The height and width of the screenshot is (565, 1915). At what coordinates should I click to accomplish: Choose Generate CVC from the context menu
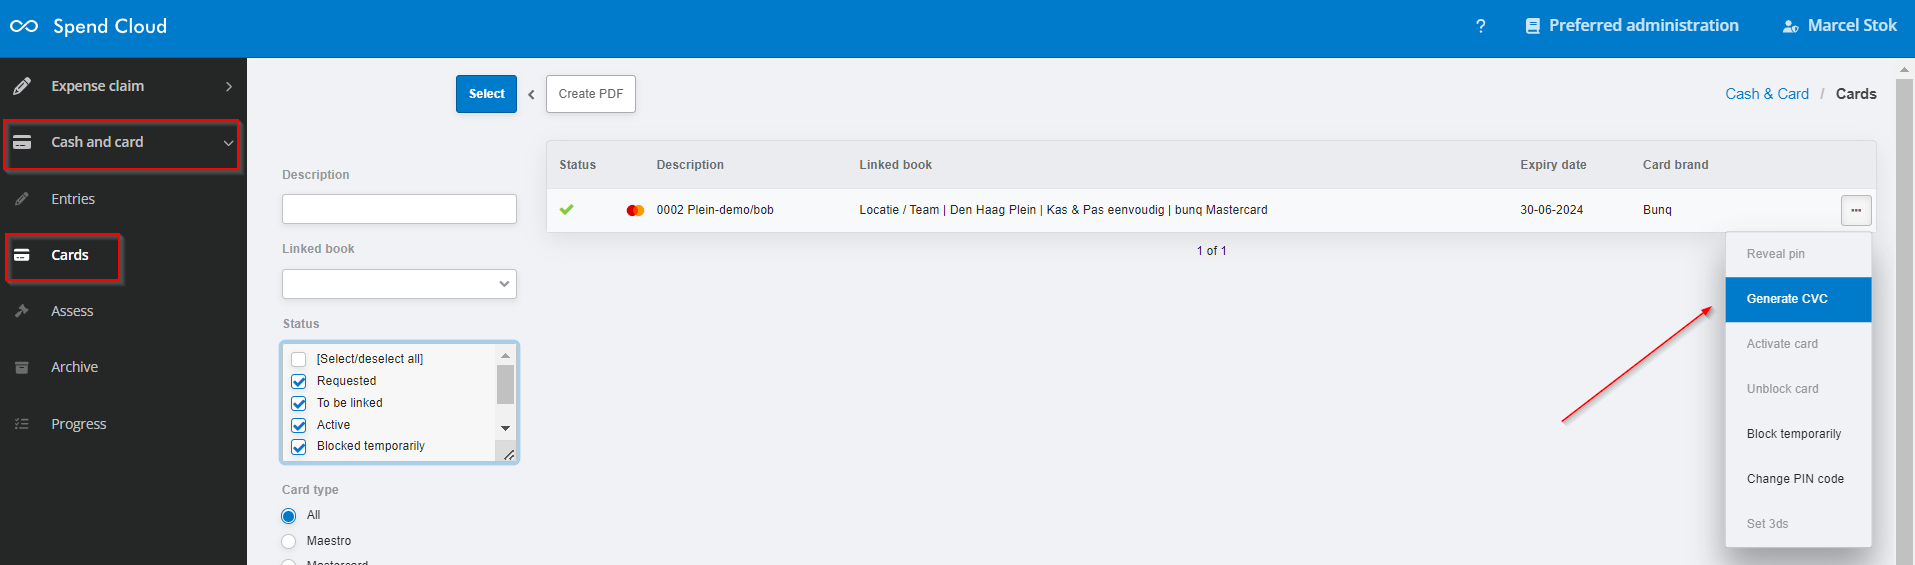pos(1798,299)
